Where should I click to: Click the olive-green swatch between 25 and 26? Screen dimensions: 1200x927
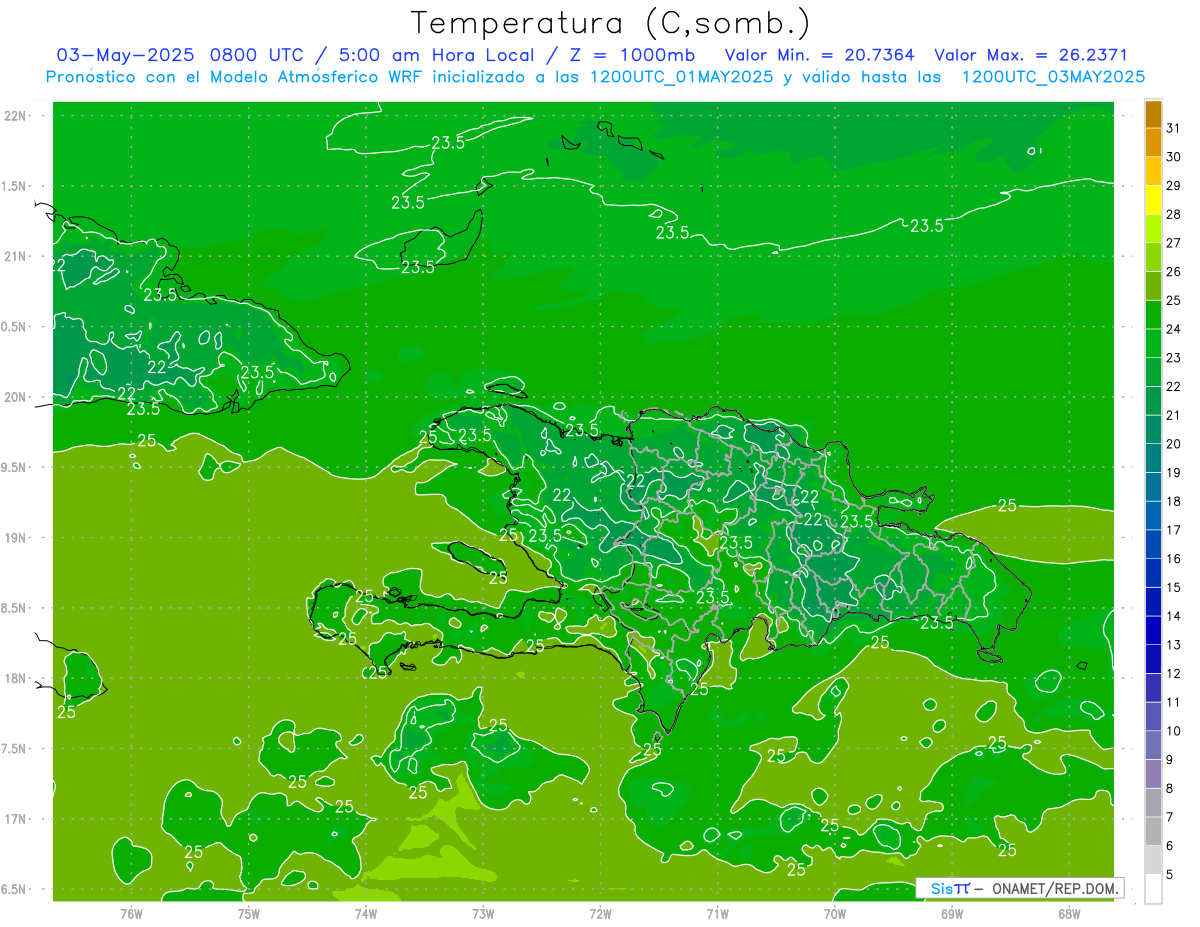1153,286
